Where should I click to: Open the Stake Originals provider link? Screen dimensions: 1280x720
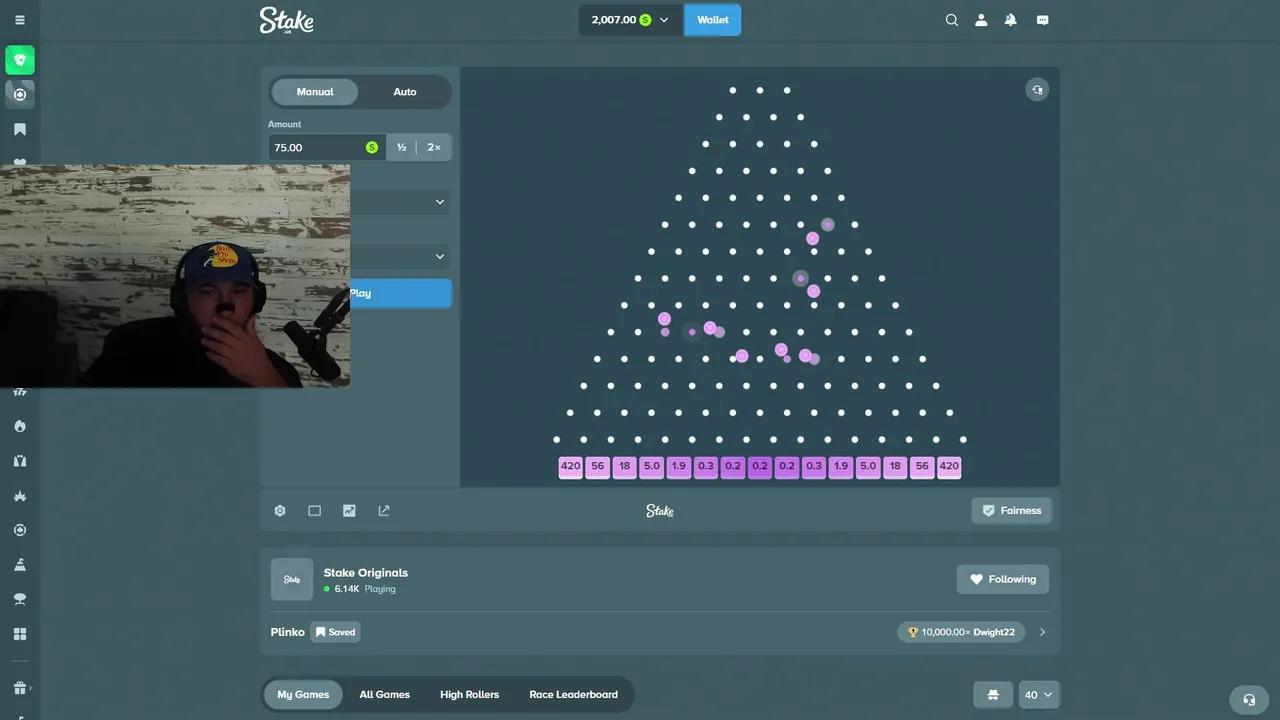coord(365,573)
